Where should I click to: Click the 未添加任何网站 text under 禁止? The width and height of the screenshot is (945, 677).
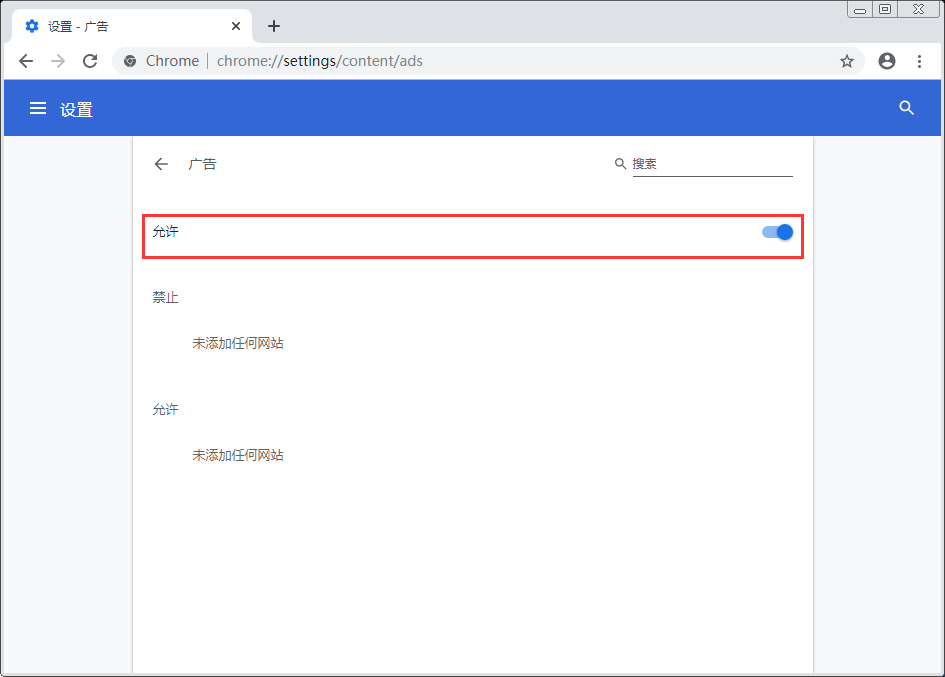tap(237, 343)
